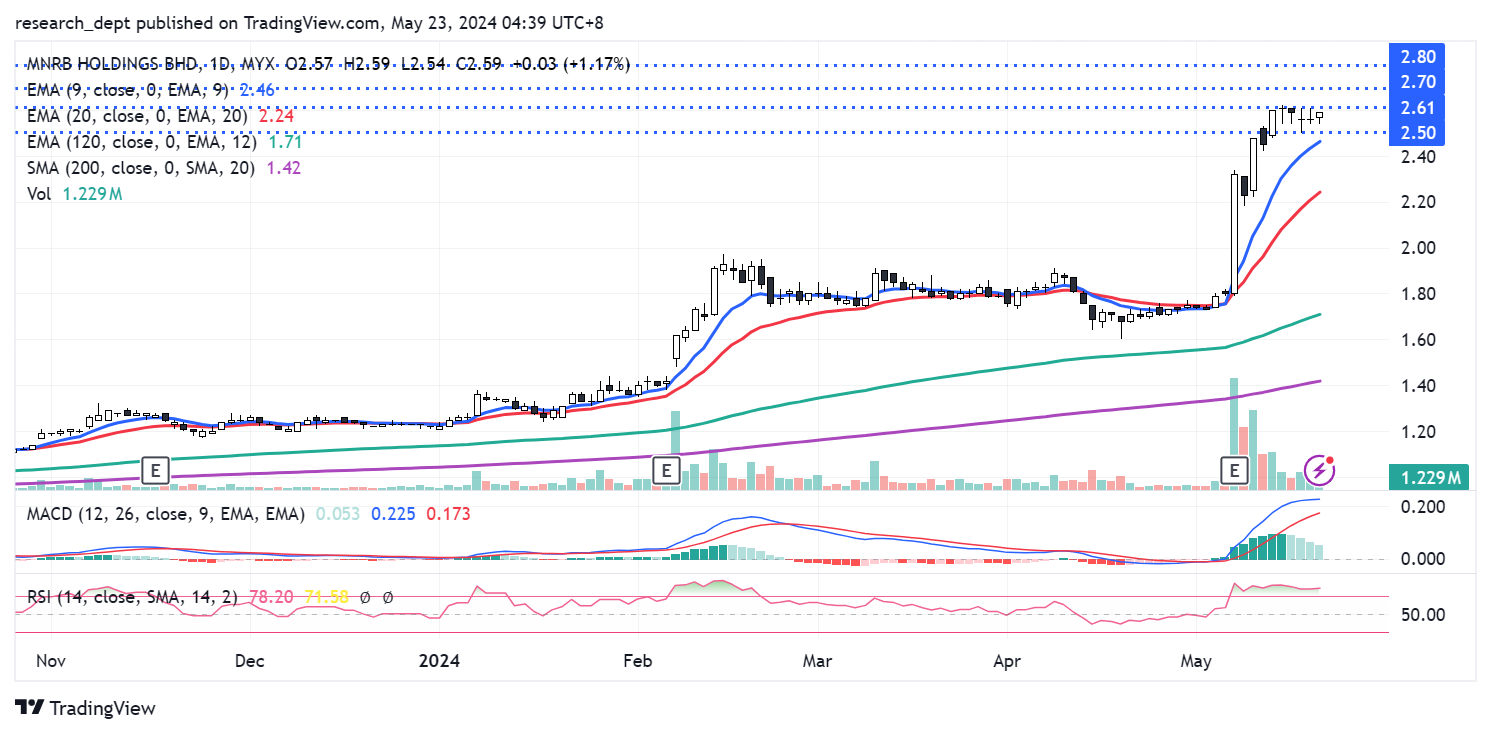Click the purple lightning bolt icon

[1321, 468]
